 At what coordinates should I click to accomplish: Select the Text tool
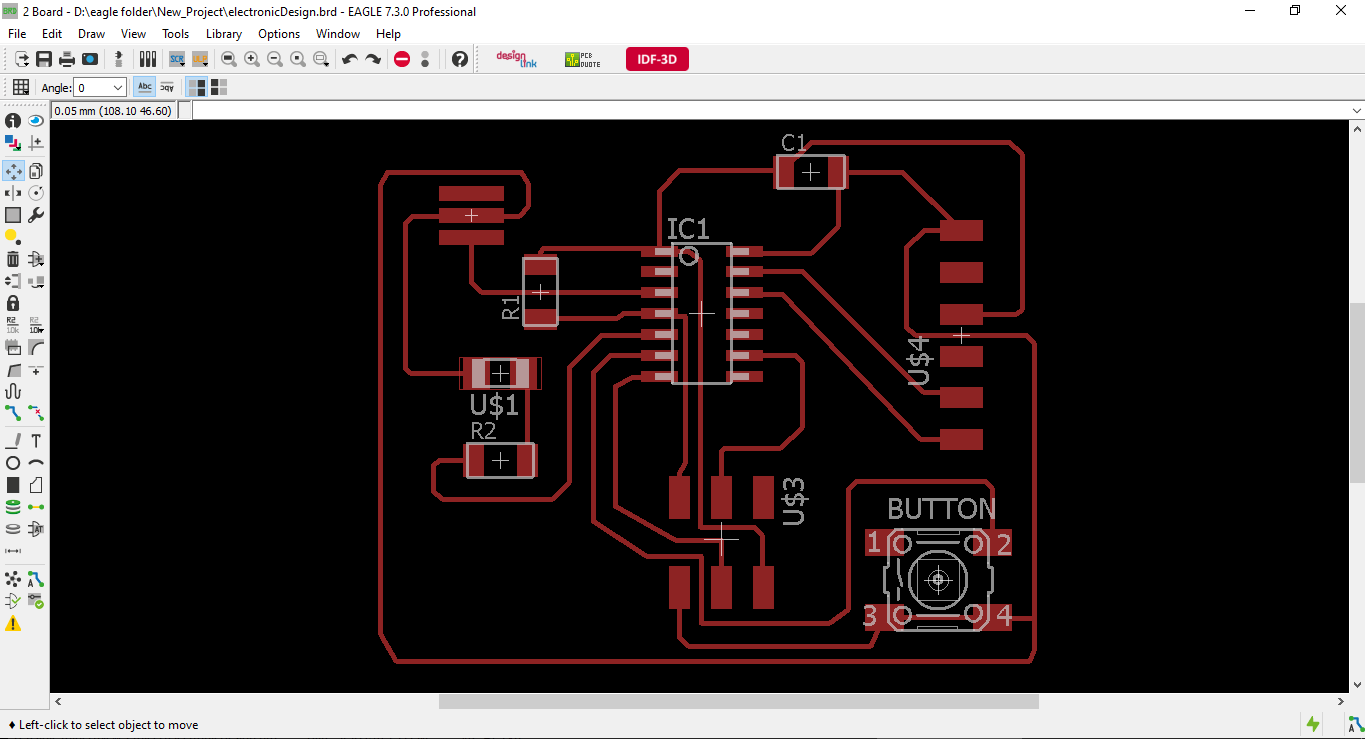pyautogui.click(x=36, y=441)
